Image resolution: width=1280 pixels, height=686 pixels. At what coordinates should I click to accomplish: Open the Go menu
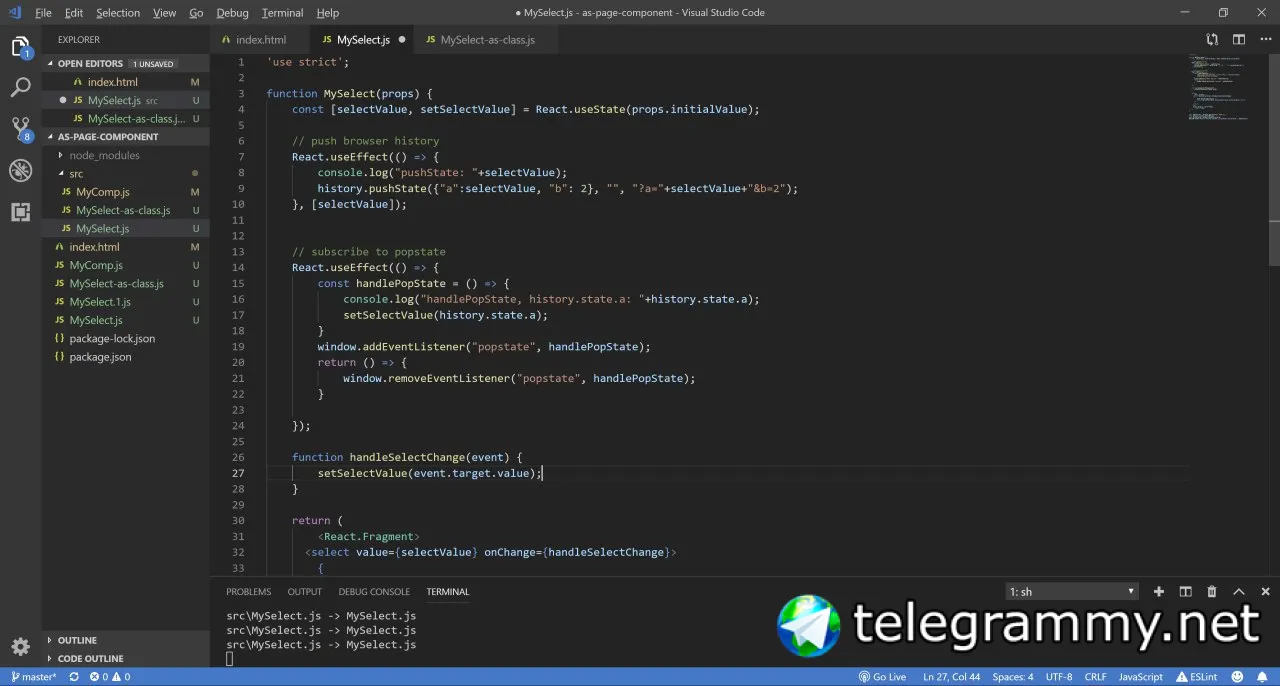tap(196, 13)
